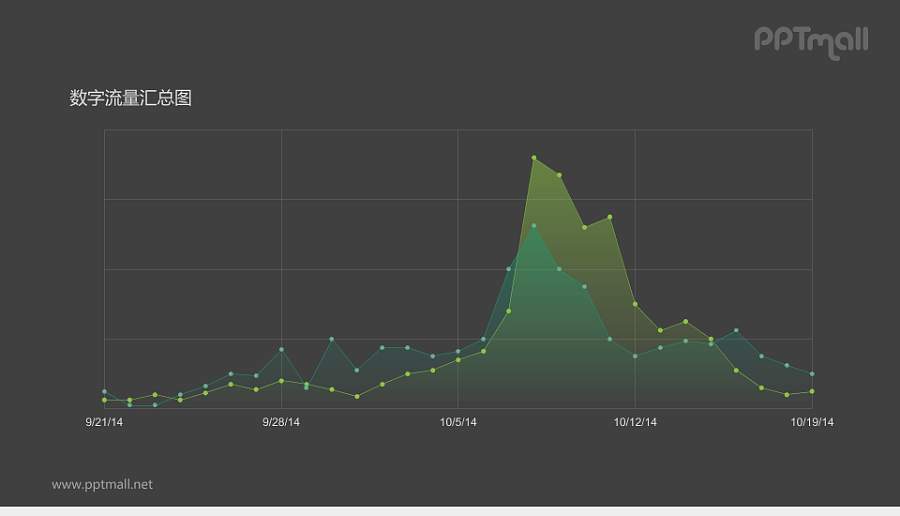This screenshot has width=900, height=516.
Task: Click the first teal point at 9/21/14
Action: [x=104, y=391]
